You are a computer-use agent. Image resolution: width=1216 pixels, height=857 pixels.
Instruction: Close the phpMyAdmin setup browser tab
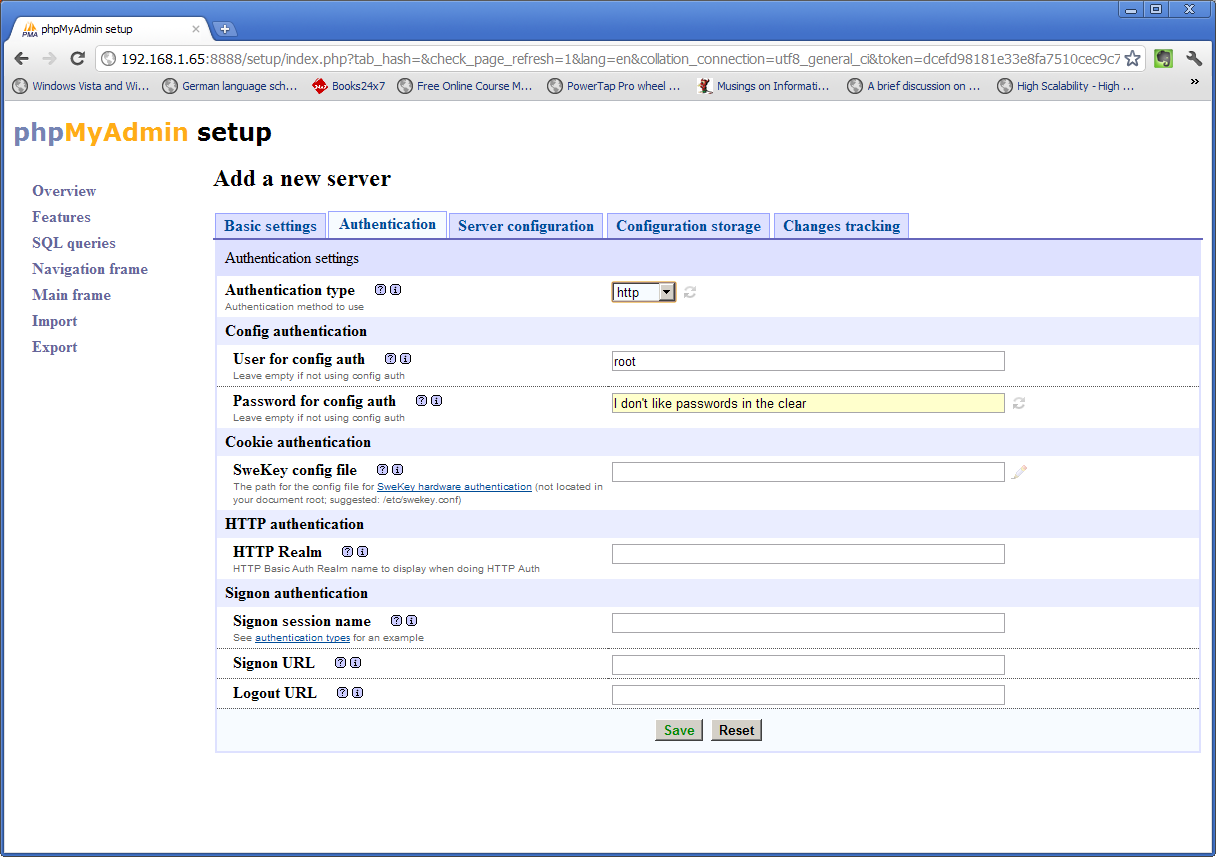196,29
